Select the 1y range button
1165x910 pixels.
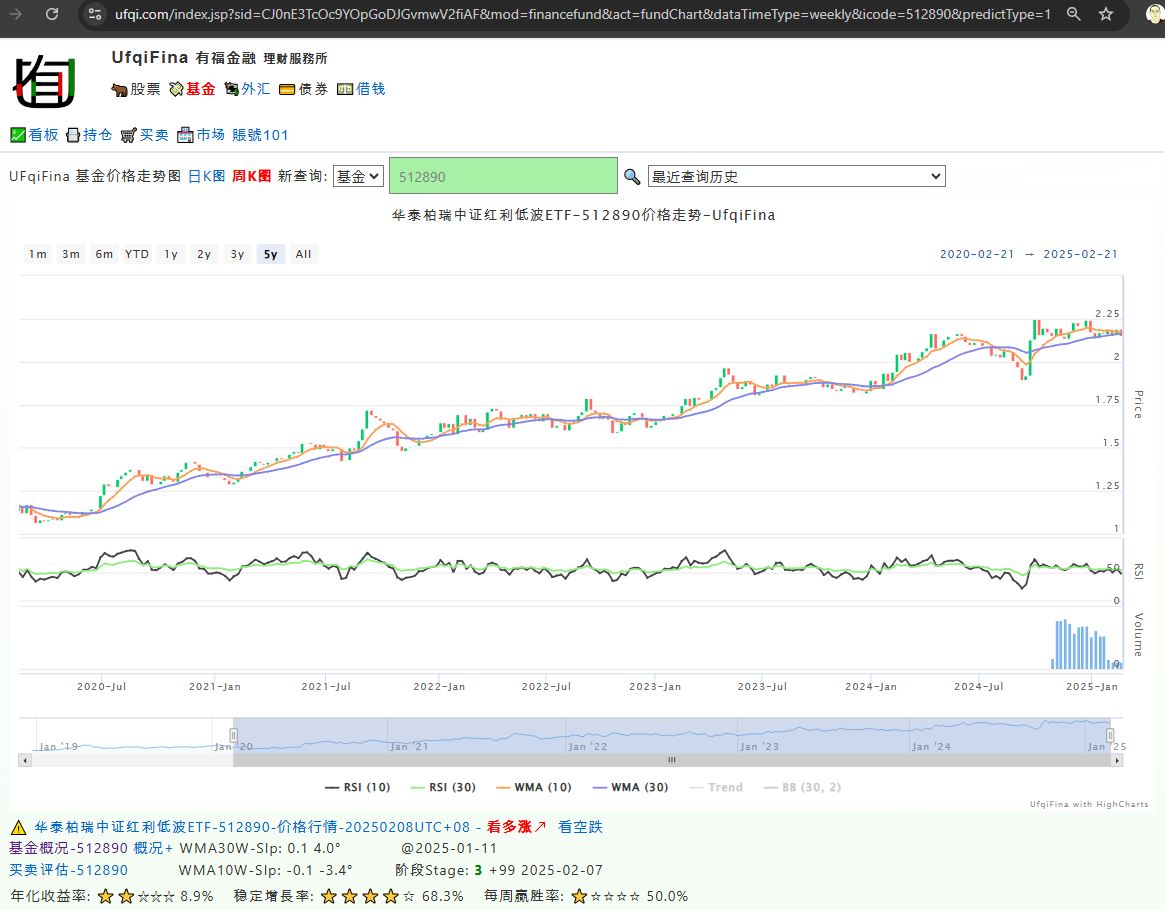171,254
